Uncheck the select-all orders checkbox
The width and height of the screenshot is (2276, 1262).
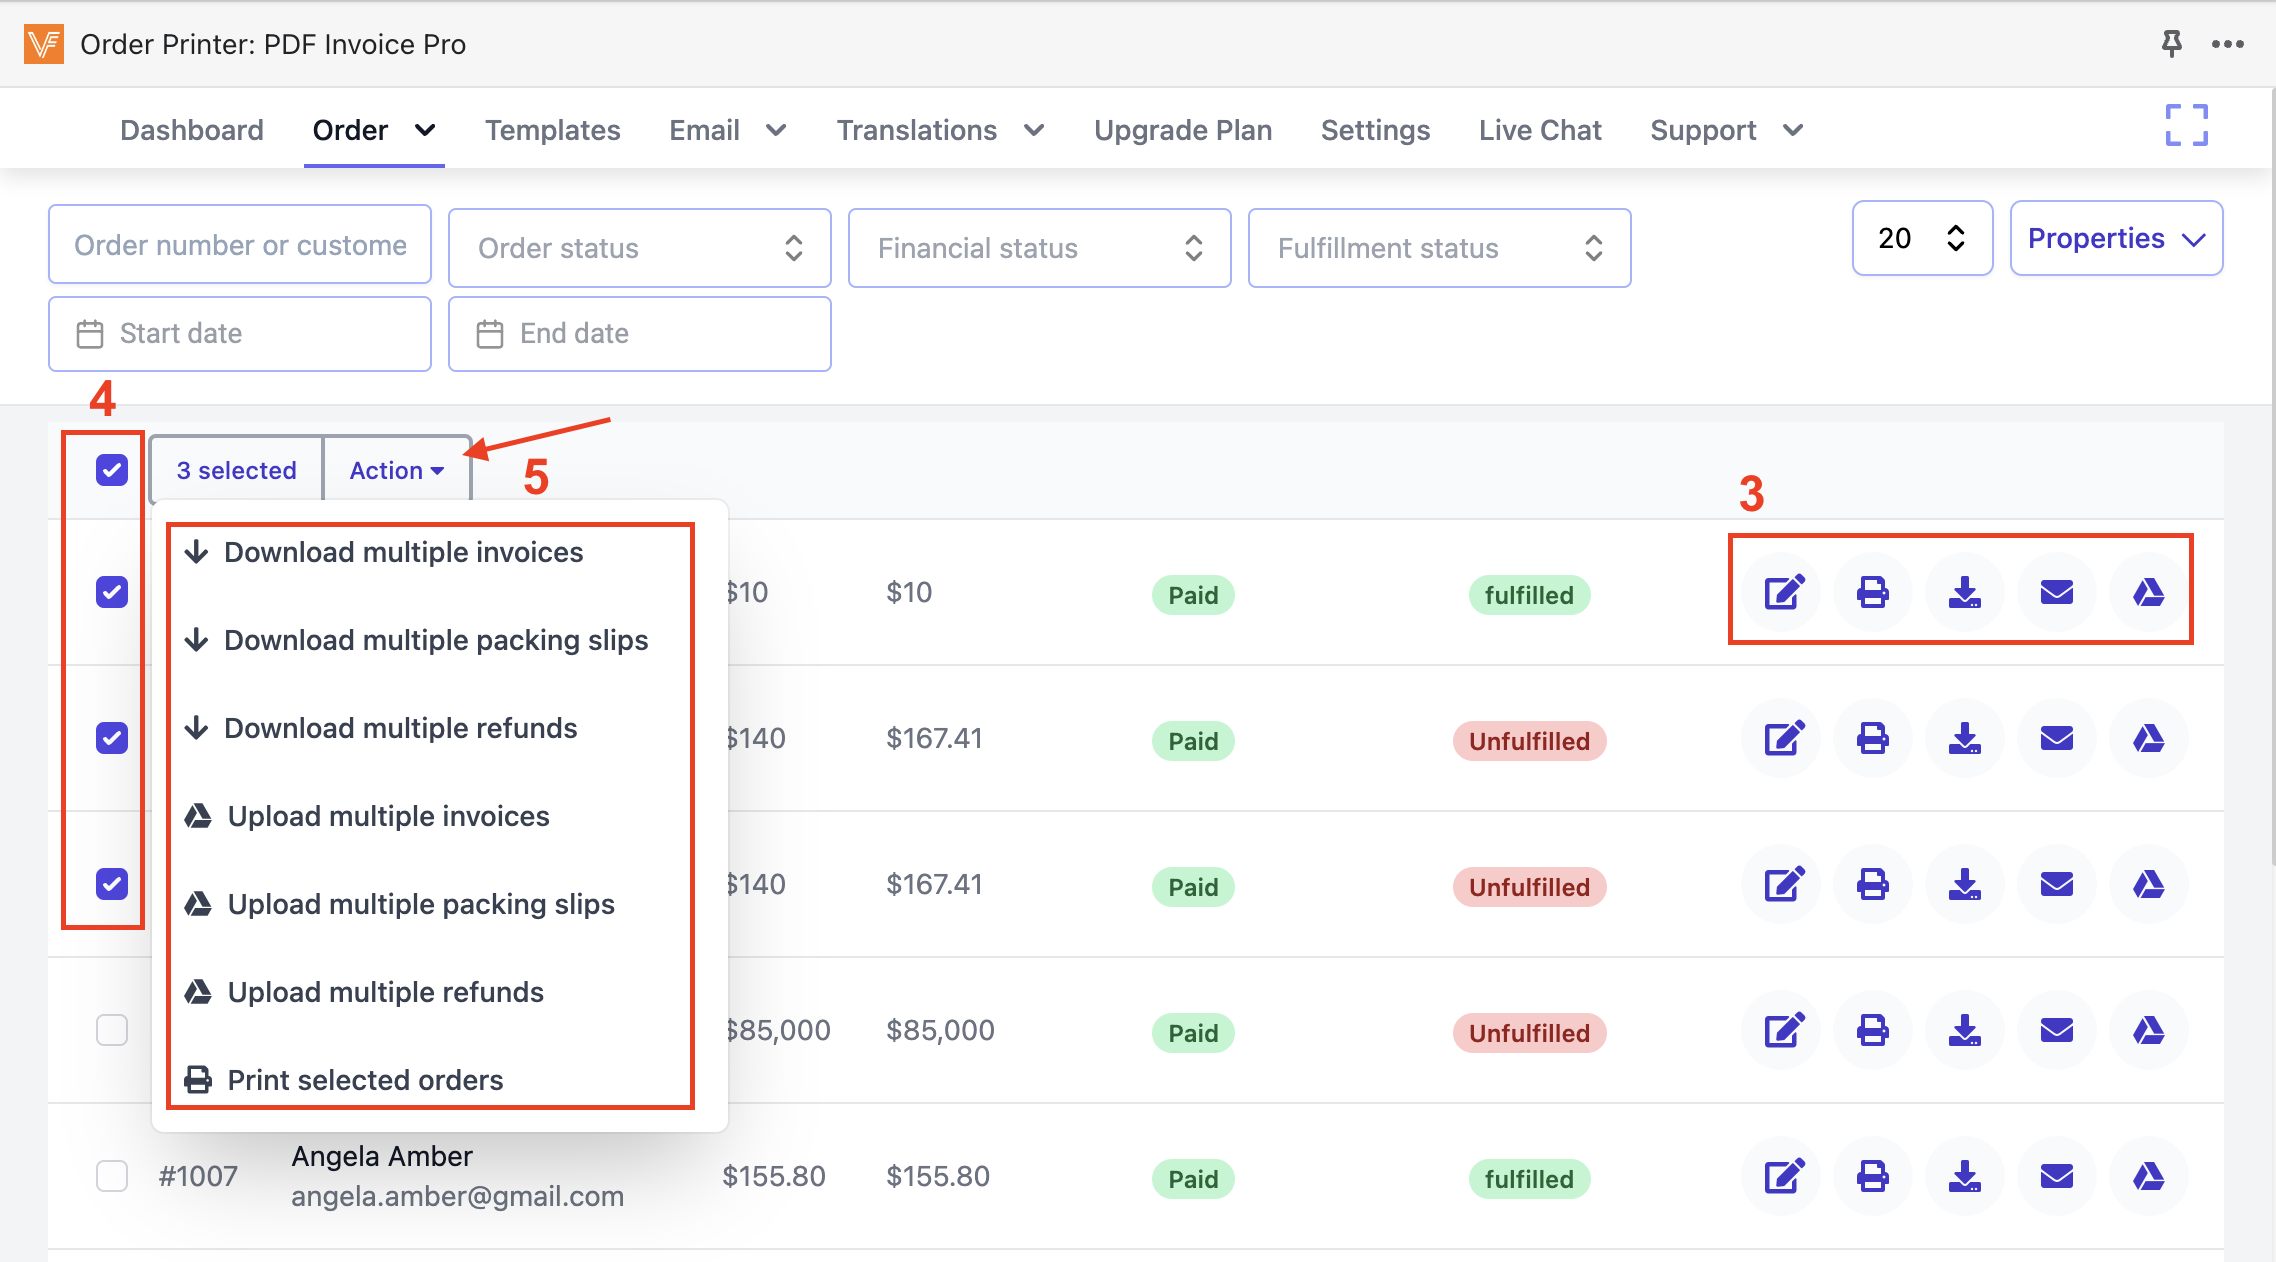pyautogui.click(x=112, y=470)
